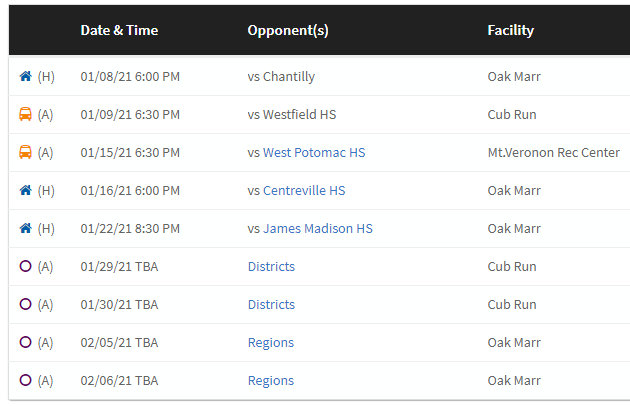Click the home icon for Centreville HS game

25,190
